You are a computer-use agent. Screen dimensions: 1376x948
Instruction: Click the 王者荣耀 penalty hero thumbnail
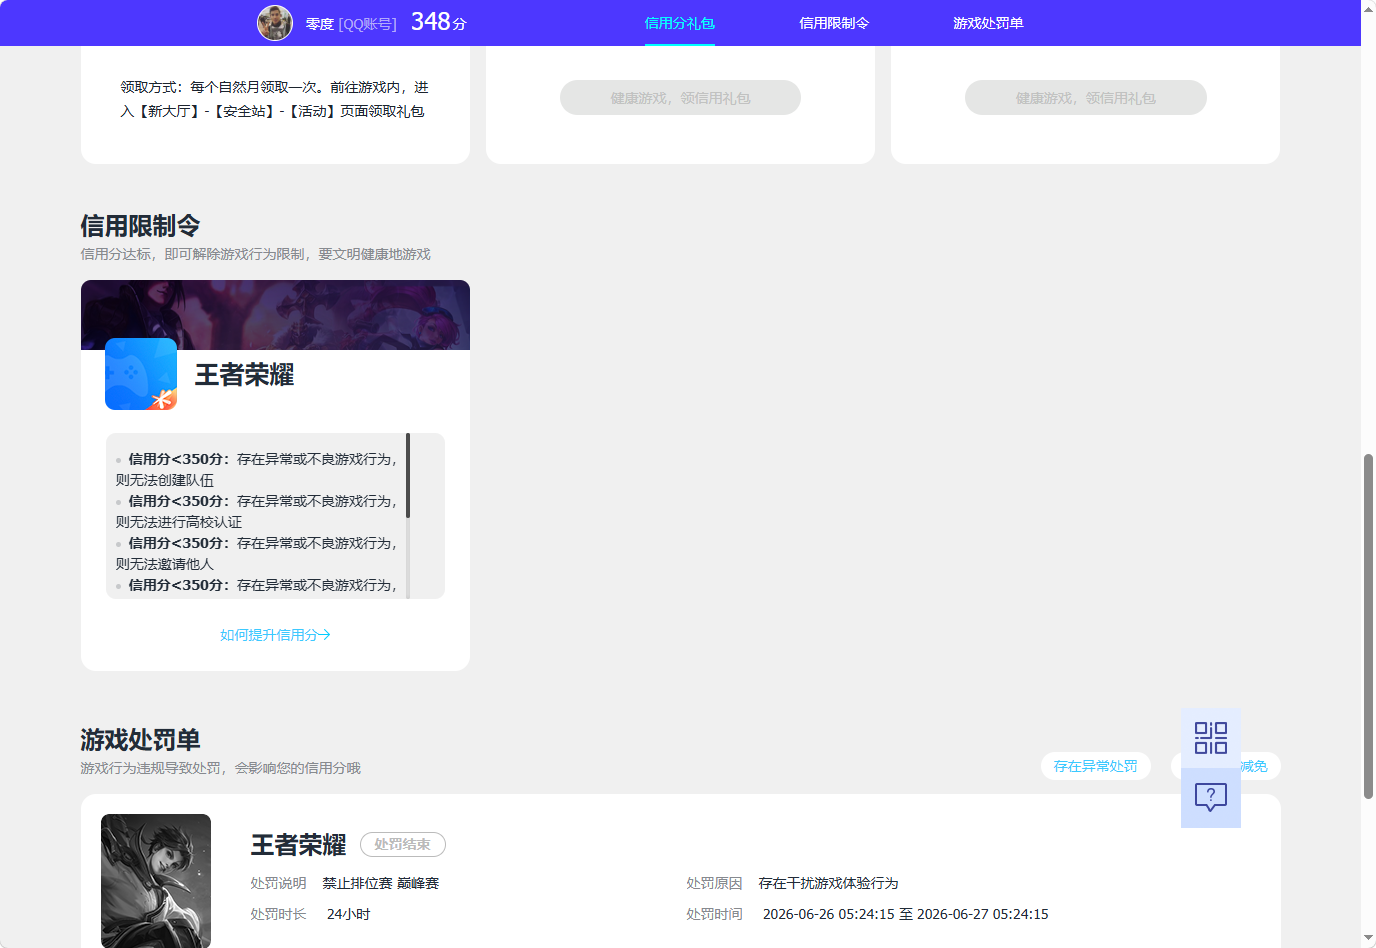pyautogui.click(x=156, y=880)
